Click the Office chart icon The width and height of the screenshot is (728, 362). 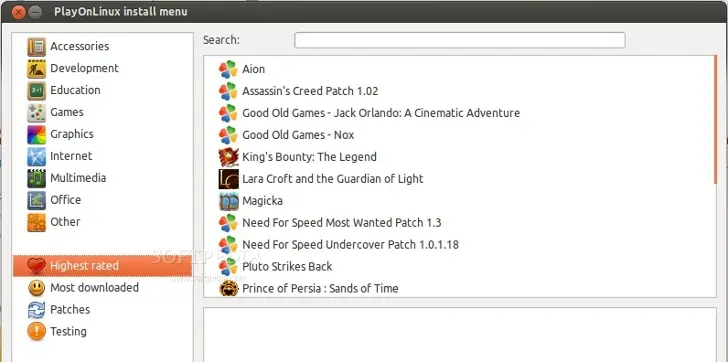pos(36,200)
